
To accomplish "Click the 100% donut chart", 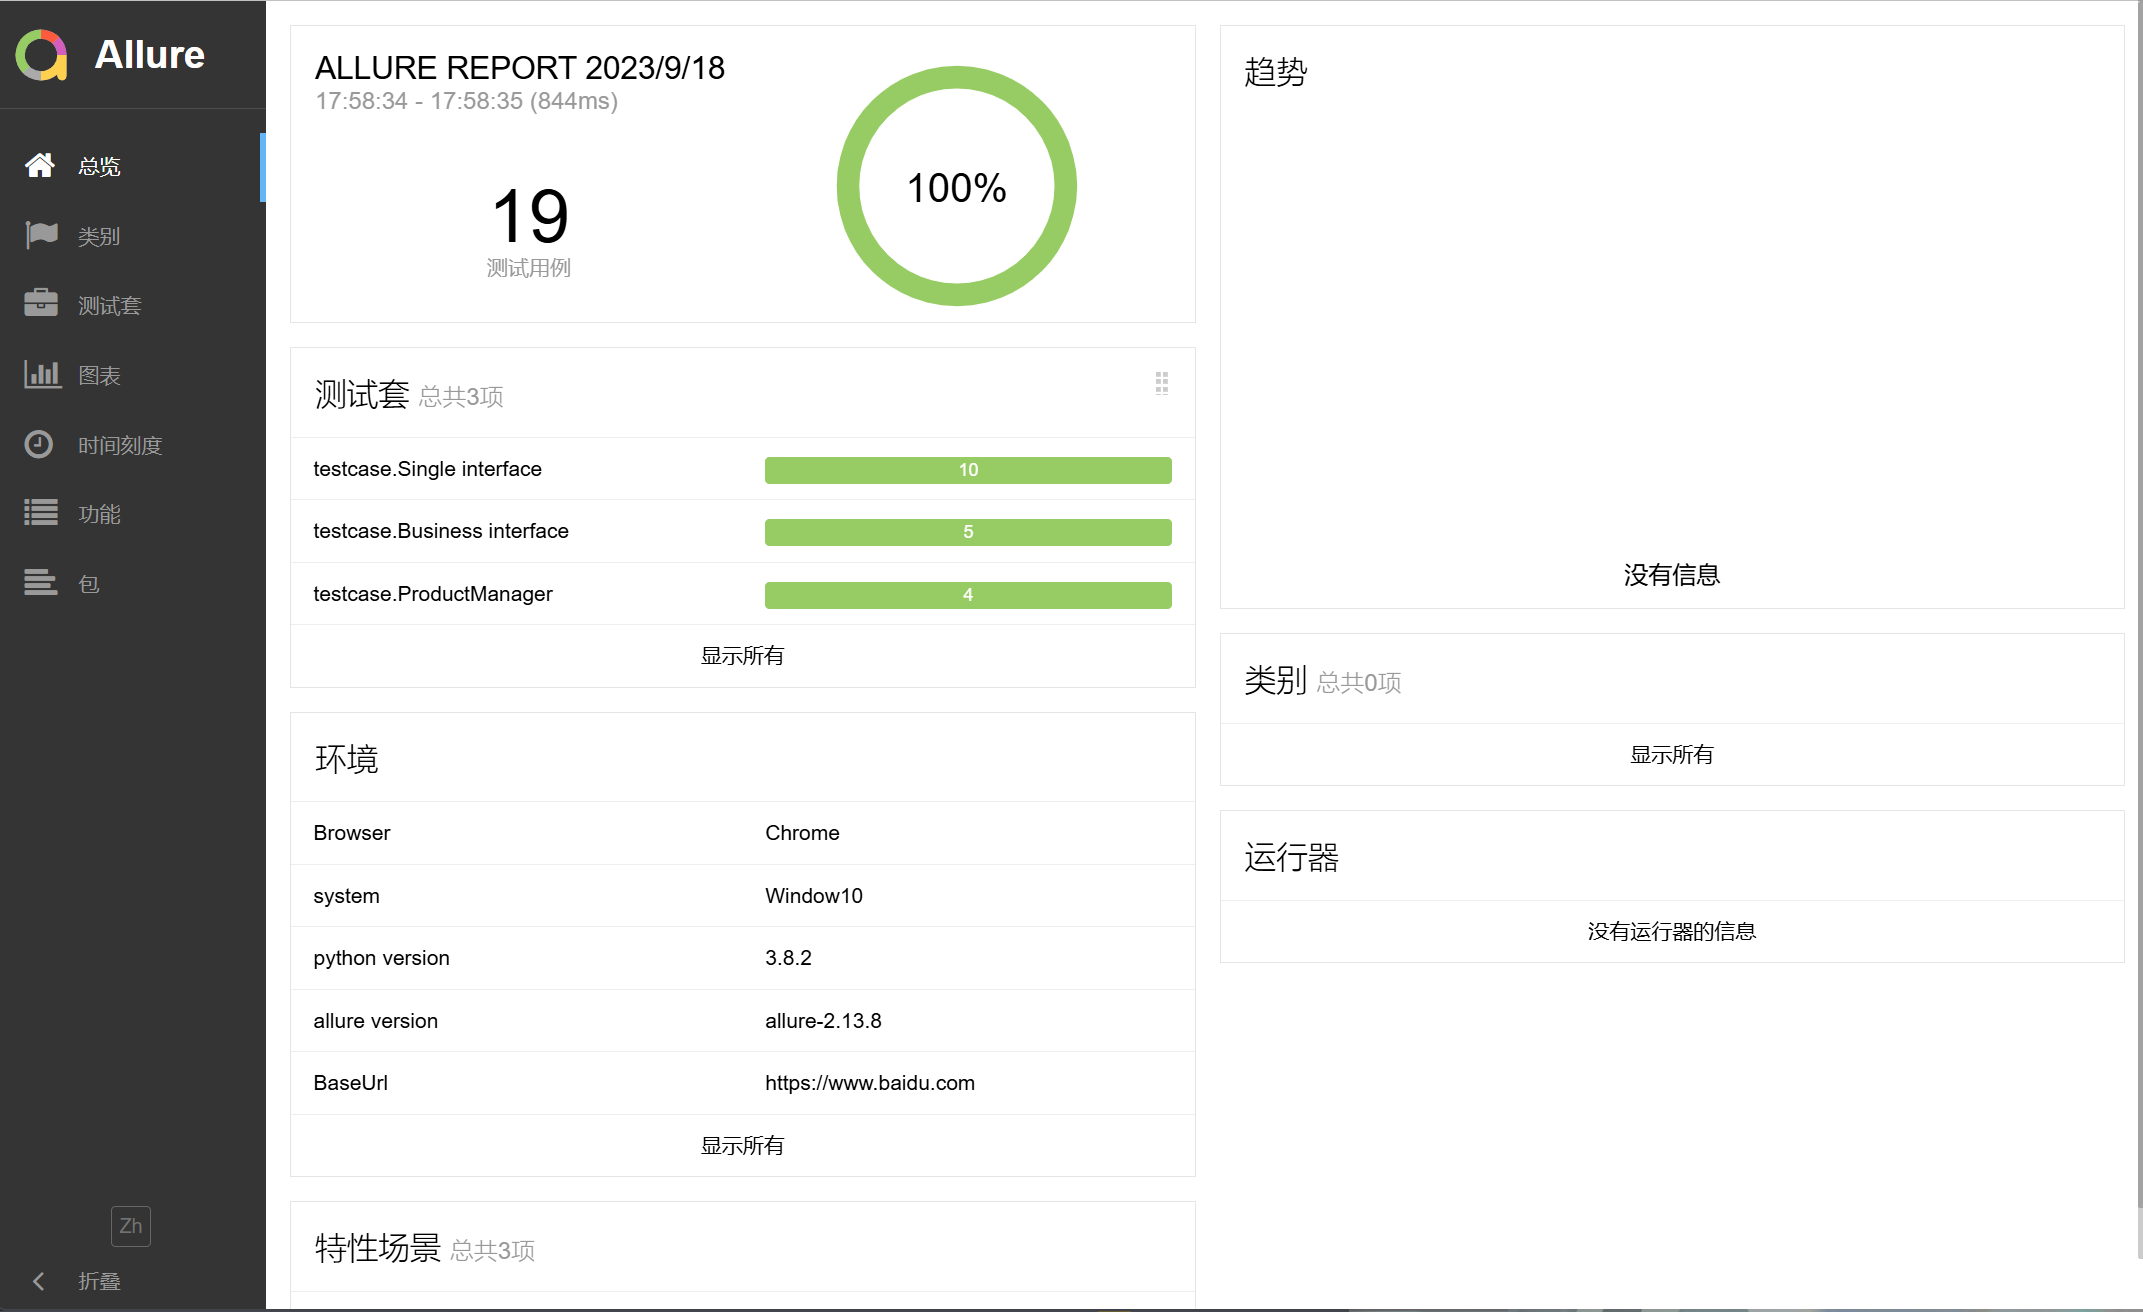I will point(957,186).
